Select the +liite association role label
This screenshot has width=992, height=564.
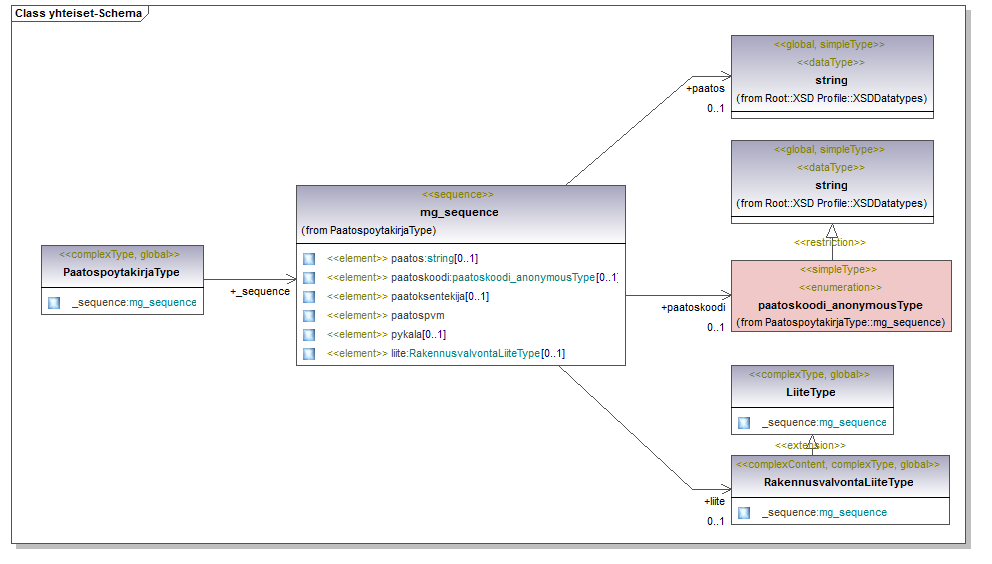tap(714, 501)
